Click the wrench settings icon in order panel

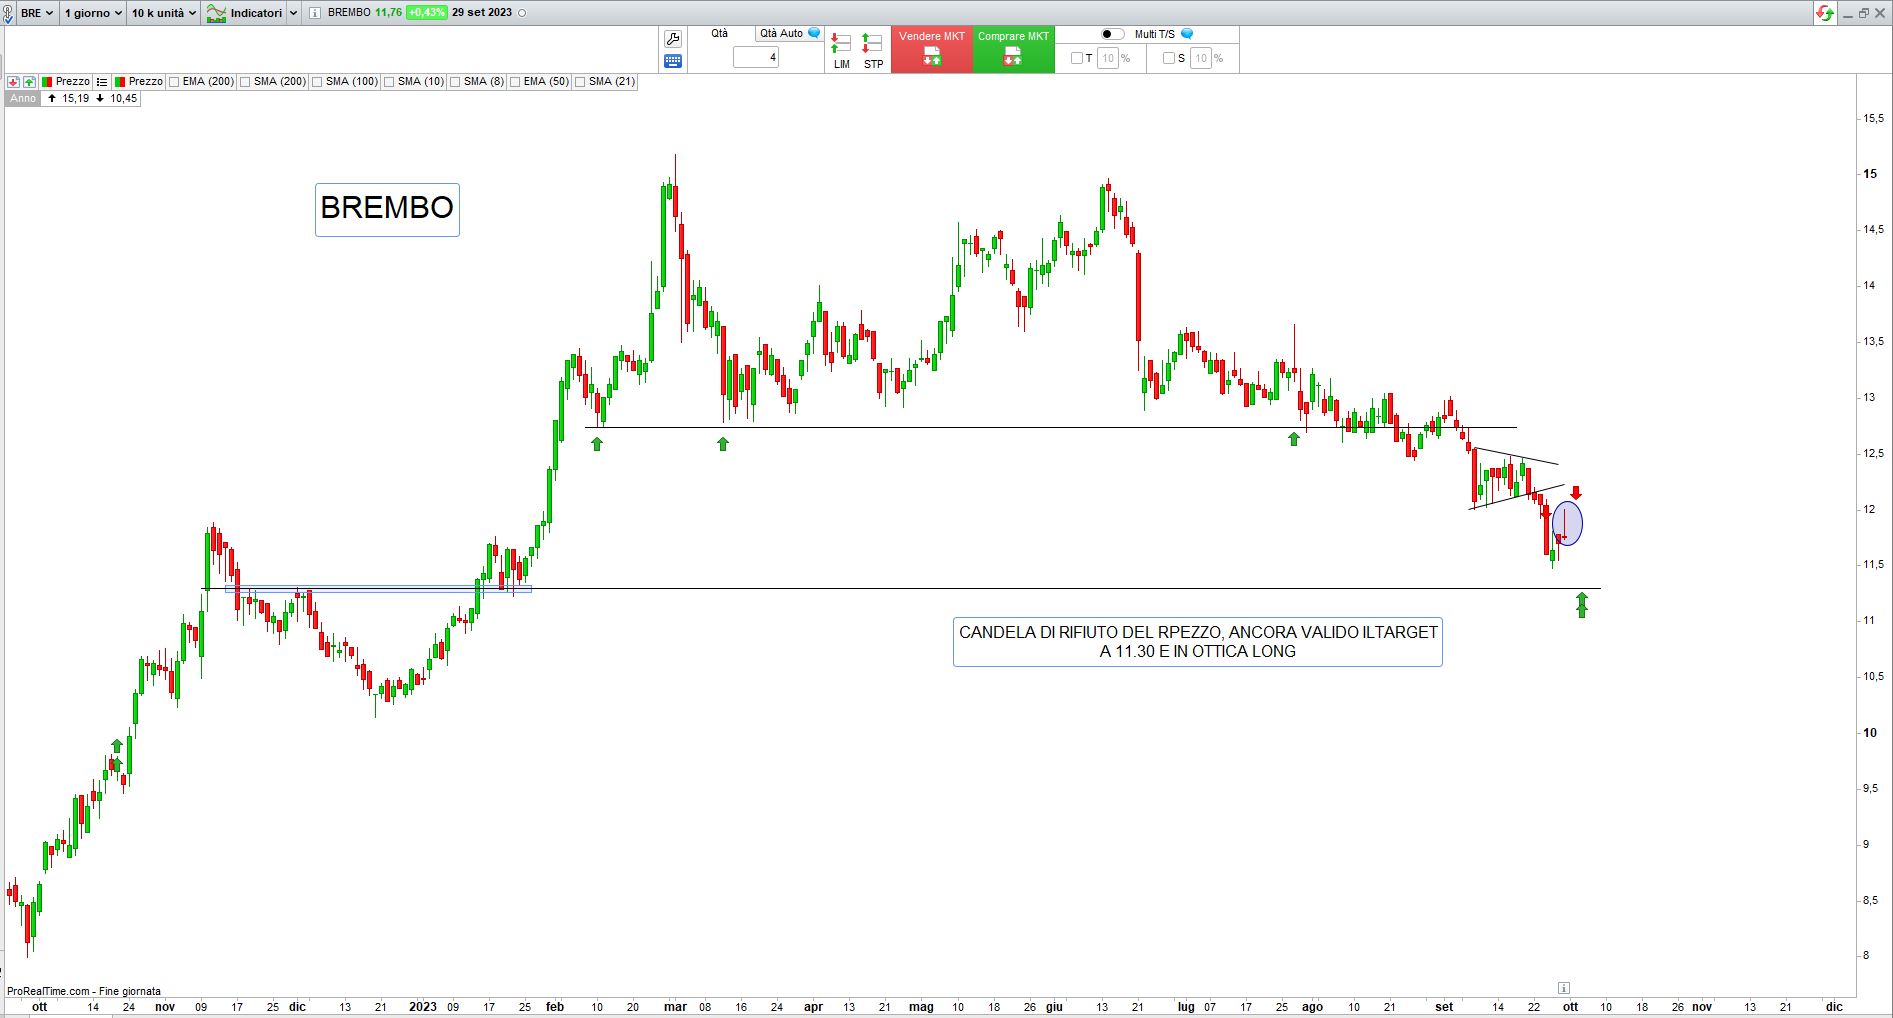point(673,39)
